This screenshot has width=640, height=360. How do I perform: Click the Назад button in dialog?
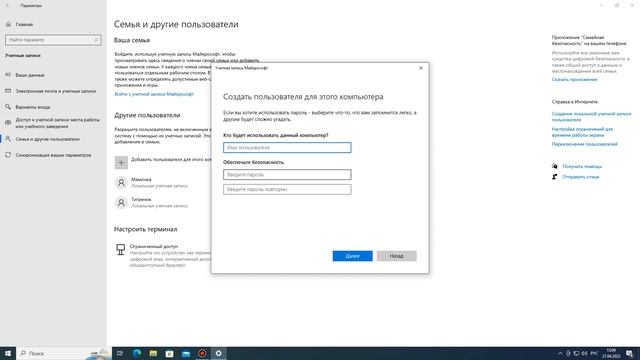point(396,256)
